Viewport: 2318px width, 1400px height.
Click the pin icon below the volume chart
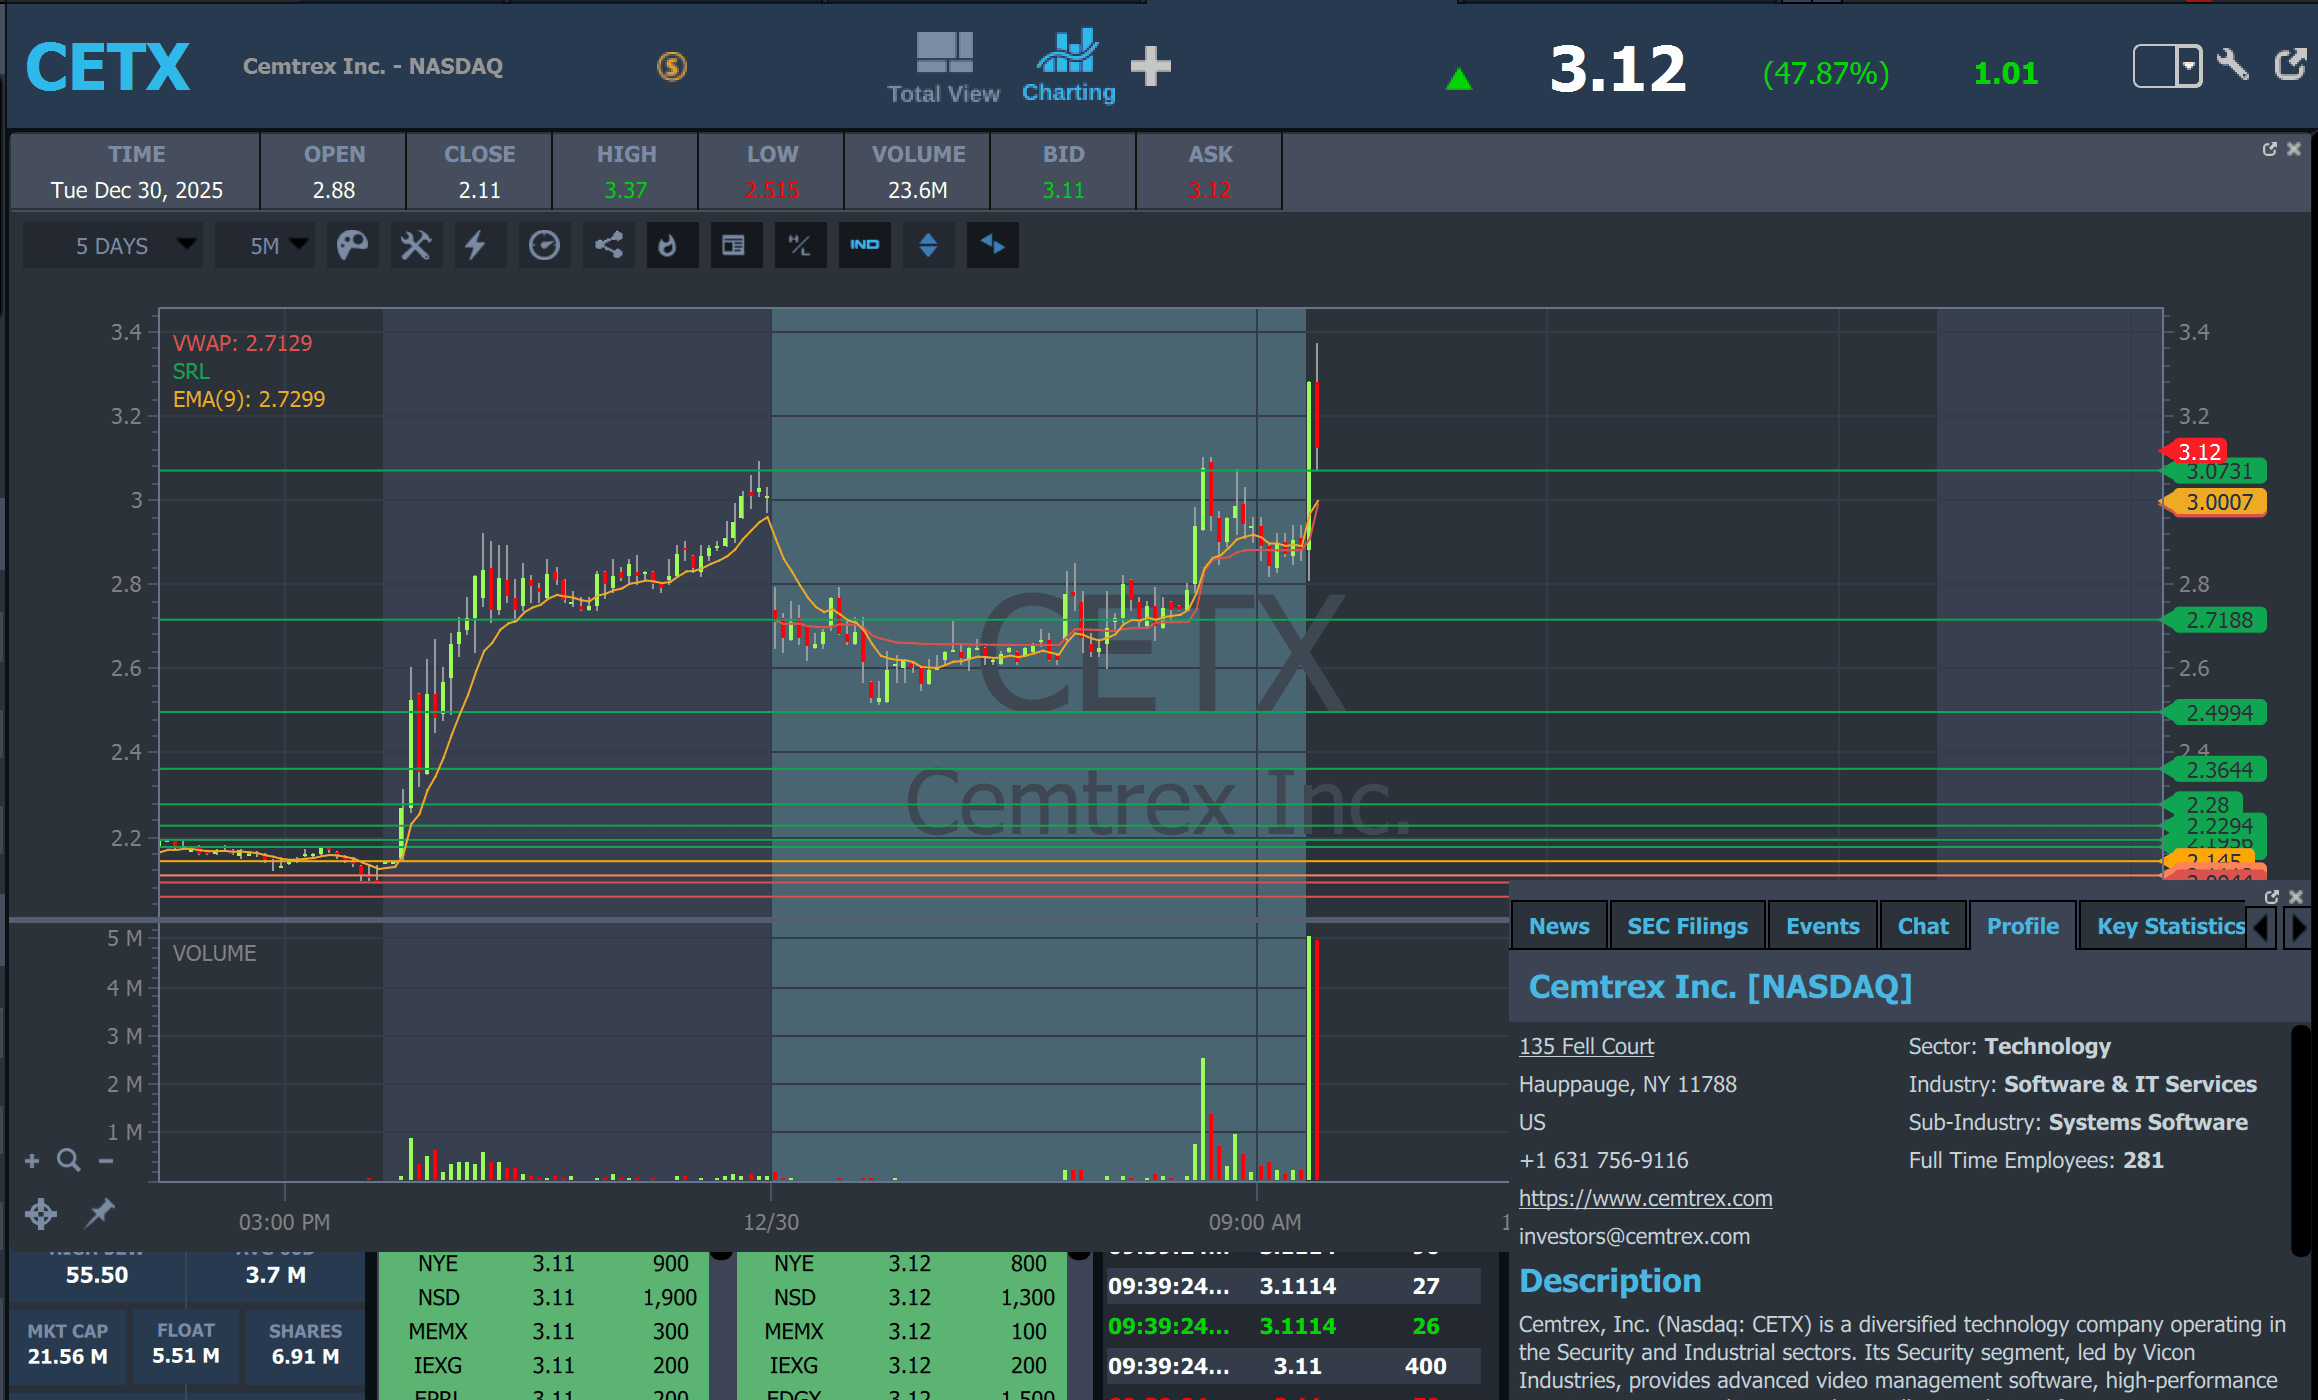[x=98, y=1213]
